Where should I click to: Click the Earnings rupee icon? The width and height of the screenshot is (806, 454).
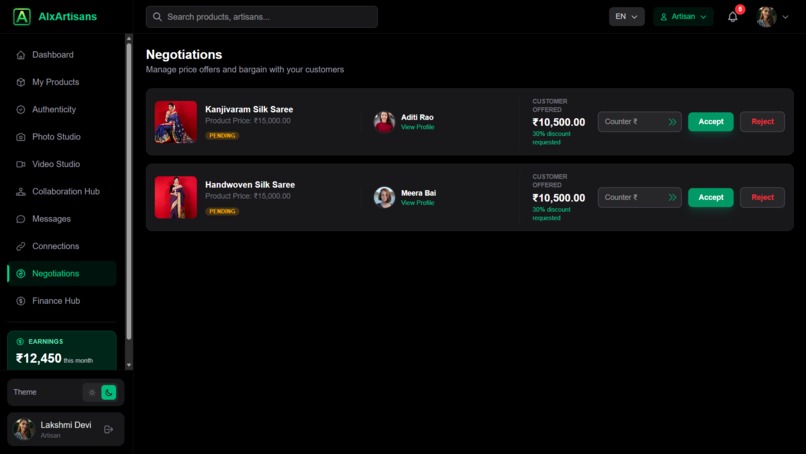coord(20,341)
